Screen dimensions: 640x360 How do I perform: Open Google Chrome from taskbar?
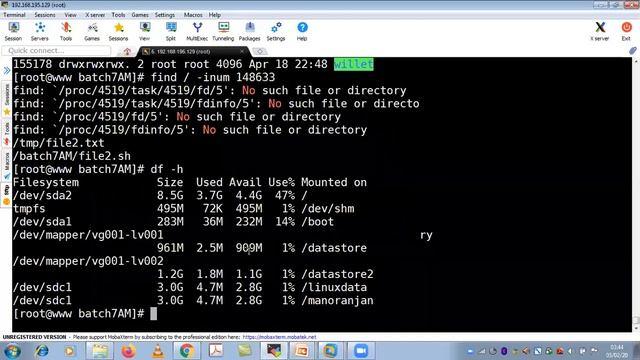[x=187, y=351]
